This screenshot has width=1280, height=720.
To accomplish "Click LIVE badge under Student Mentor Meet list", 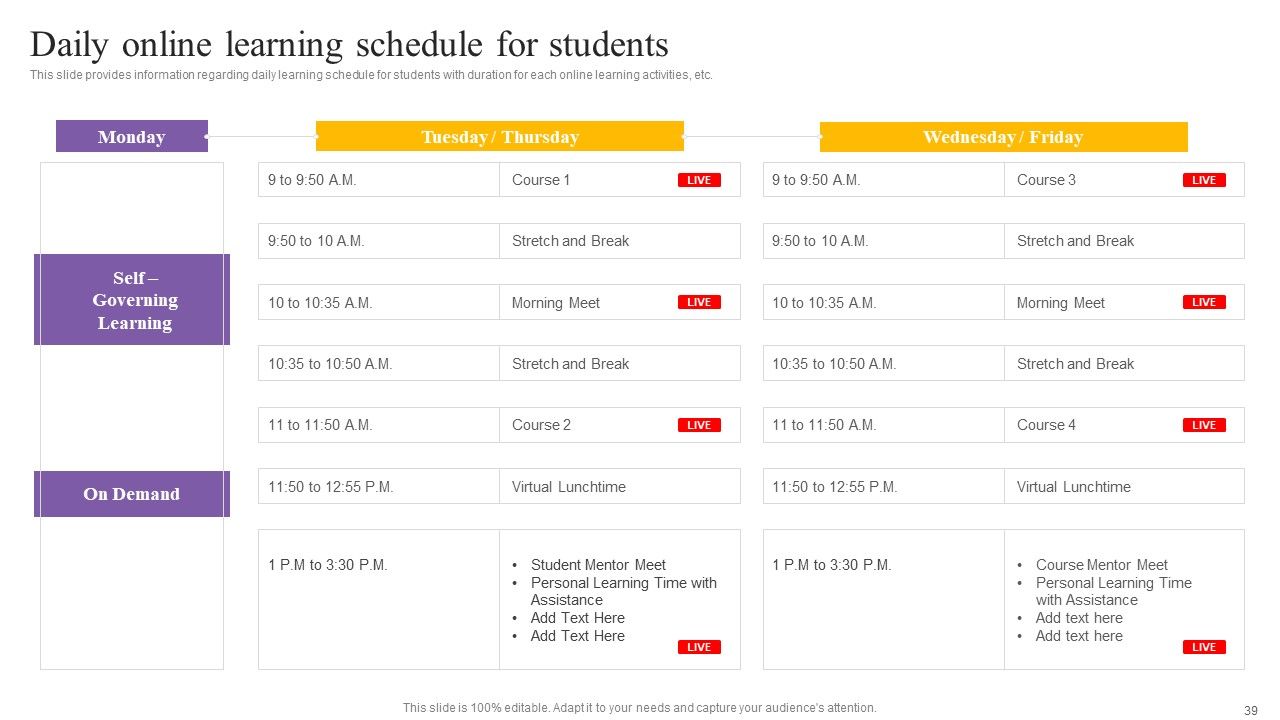I will click(x=699, y=647).
